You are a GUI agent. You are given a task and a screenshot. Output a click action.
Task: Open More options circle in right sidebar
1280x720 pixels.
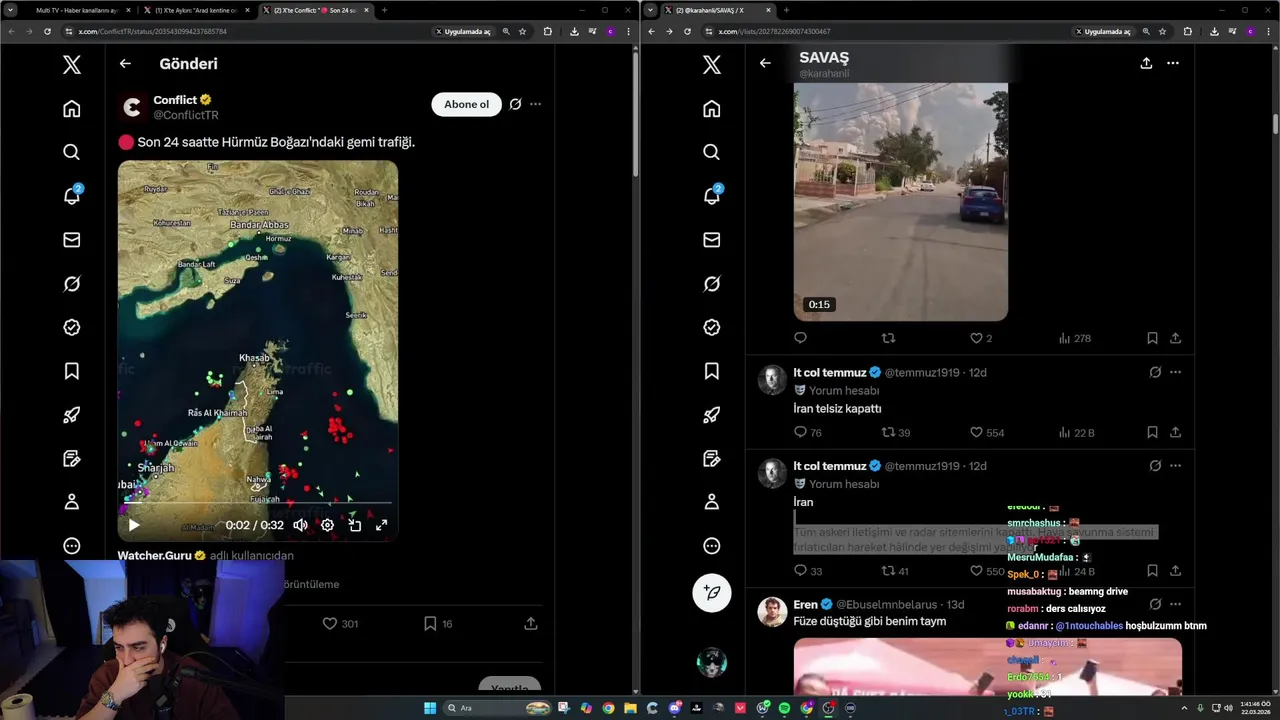pos(711,546)
